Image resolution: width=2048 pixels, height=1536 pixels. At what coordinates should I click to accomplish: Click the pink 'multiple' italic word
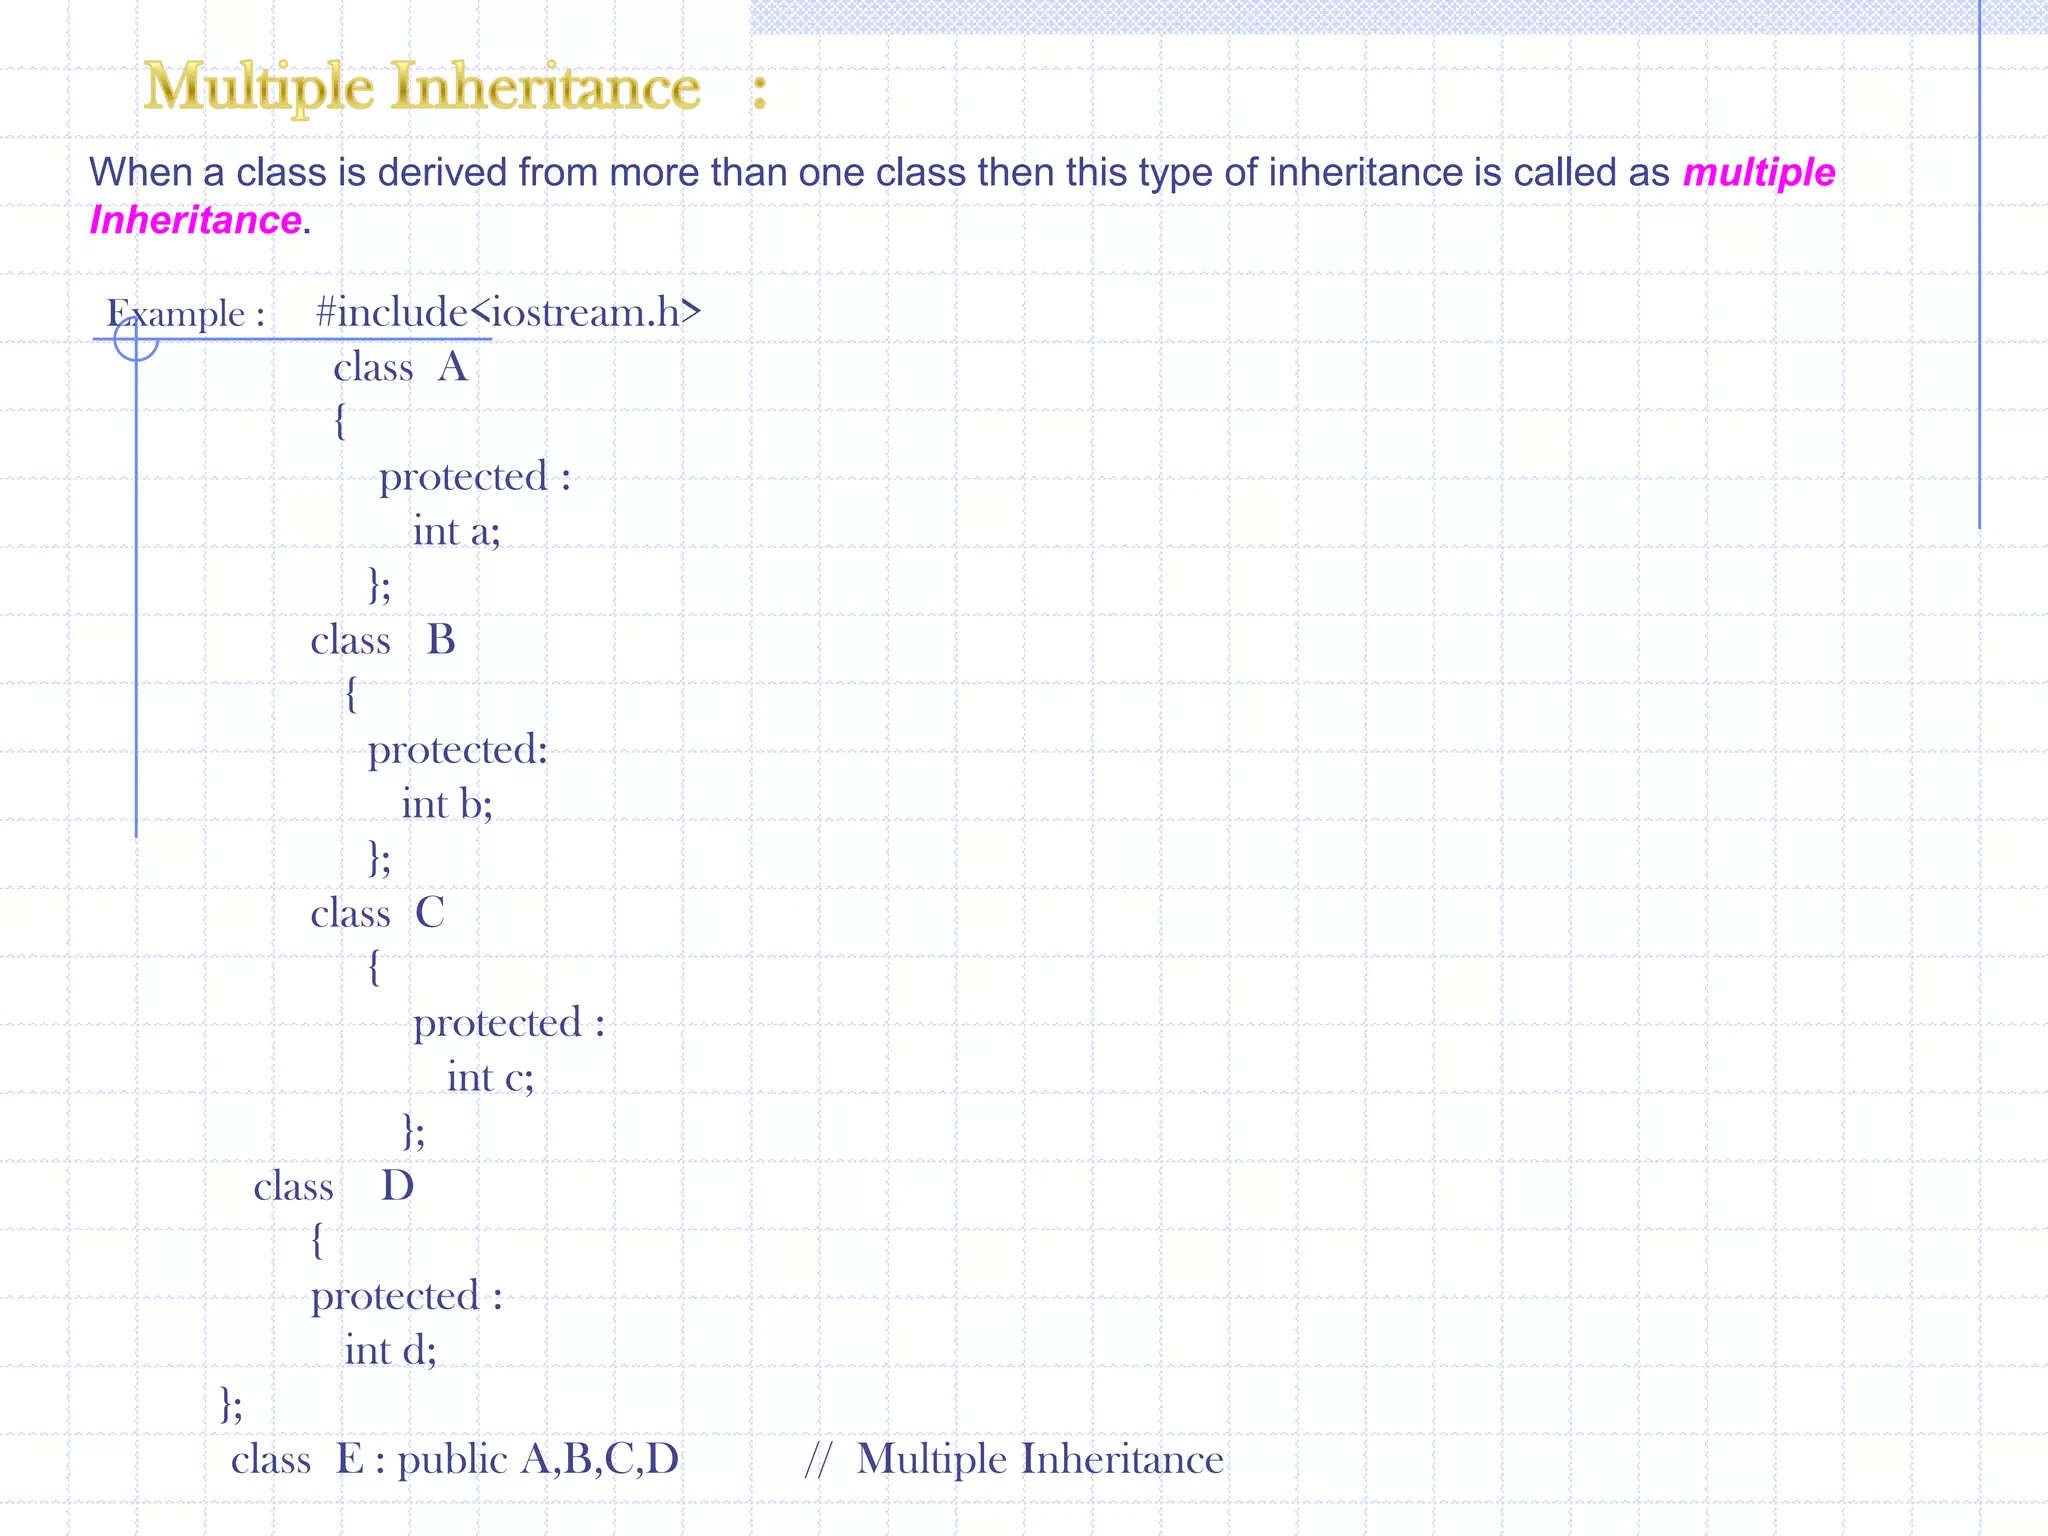1758,173
